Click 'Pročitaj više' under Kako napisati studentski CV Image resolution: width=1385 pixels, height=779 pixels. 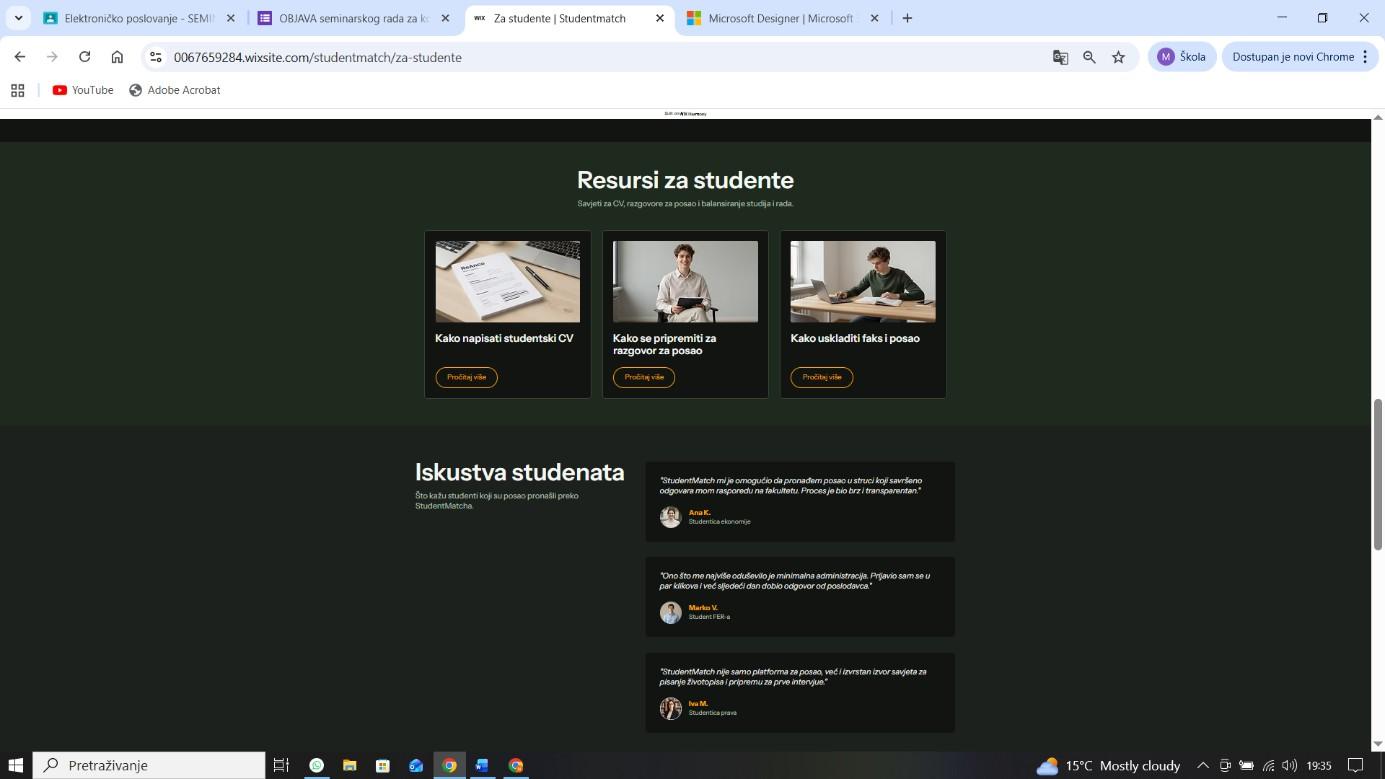coord(466,377)
